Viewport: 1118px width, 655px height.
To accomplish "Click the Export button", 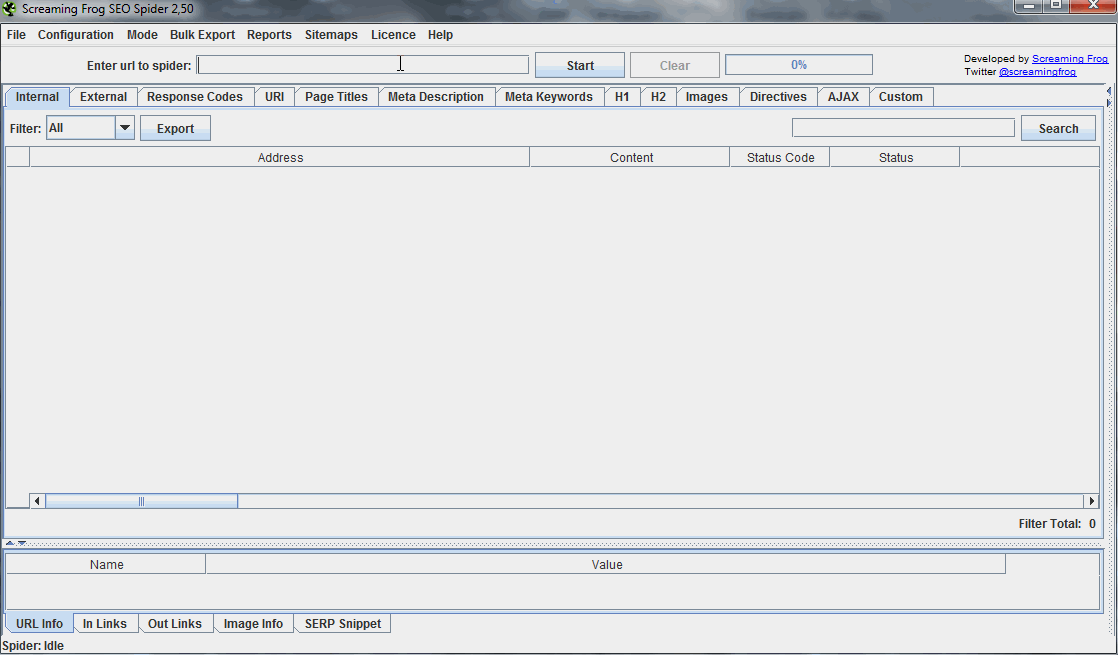I will point(175,129).
